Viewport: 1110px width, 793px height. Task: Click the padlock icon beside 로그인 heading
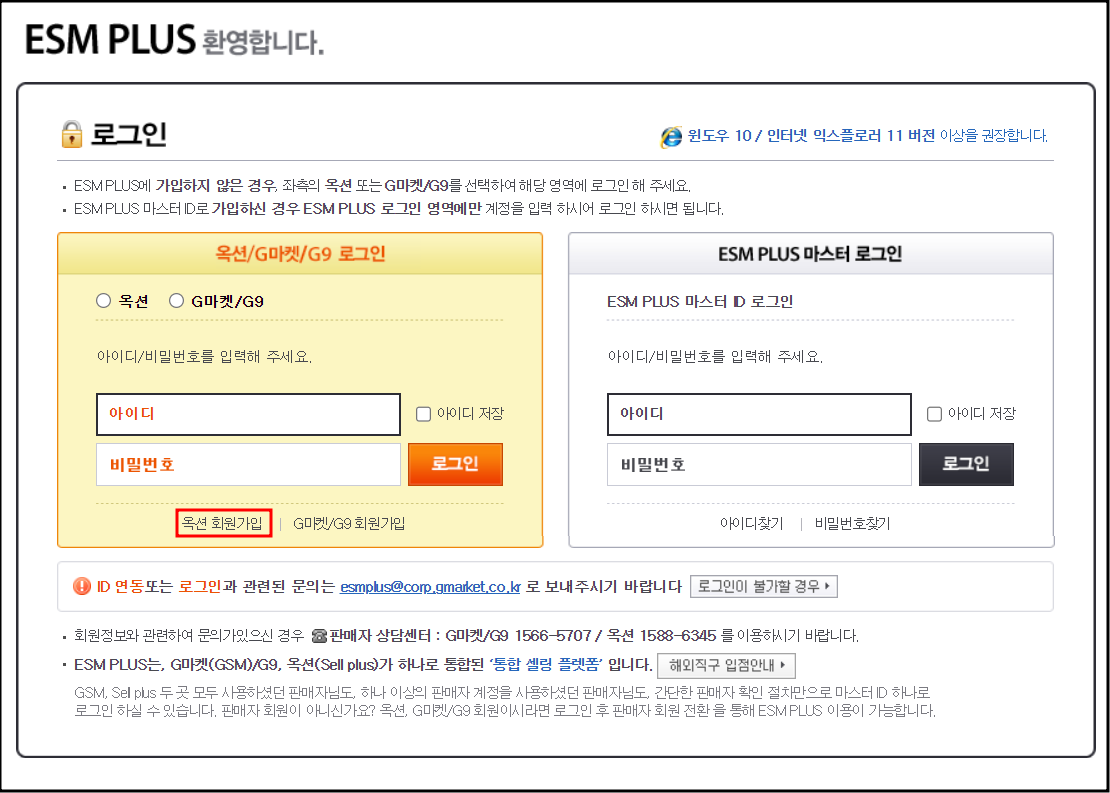71,134
